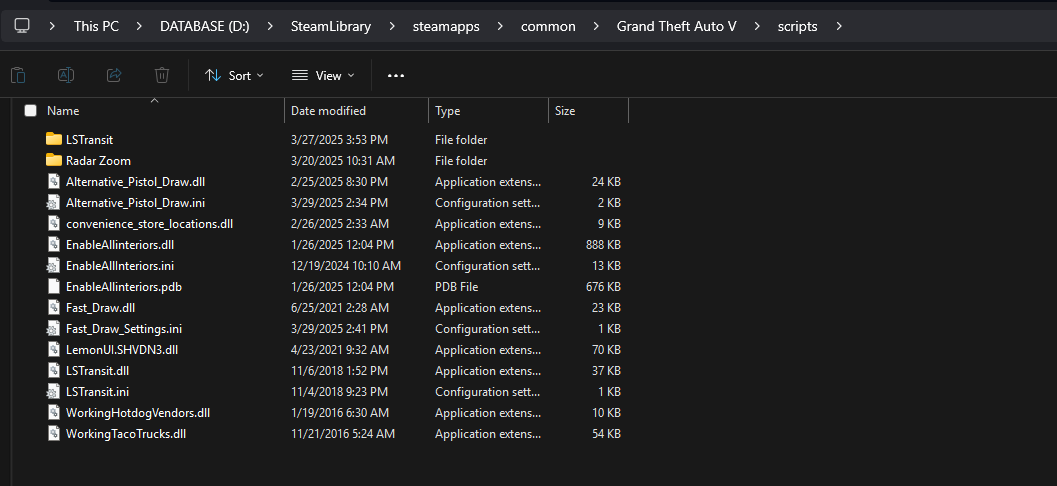1057x486 pixels.
Task: Click the Fast_Draw.dll file icon
Action: pyautogui.click(x=54, y=307)
